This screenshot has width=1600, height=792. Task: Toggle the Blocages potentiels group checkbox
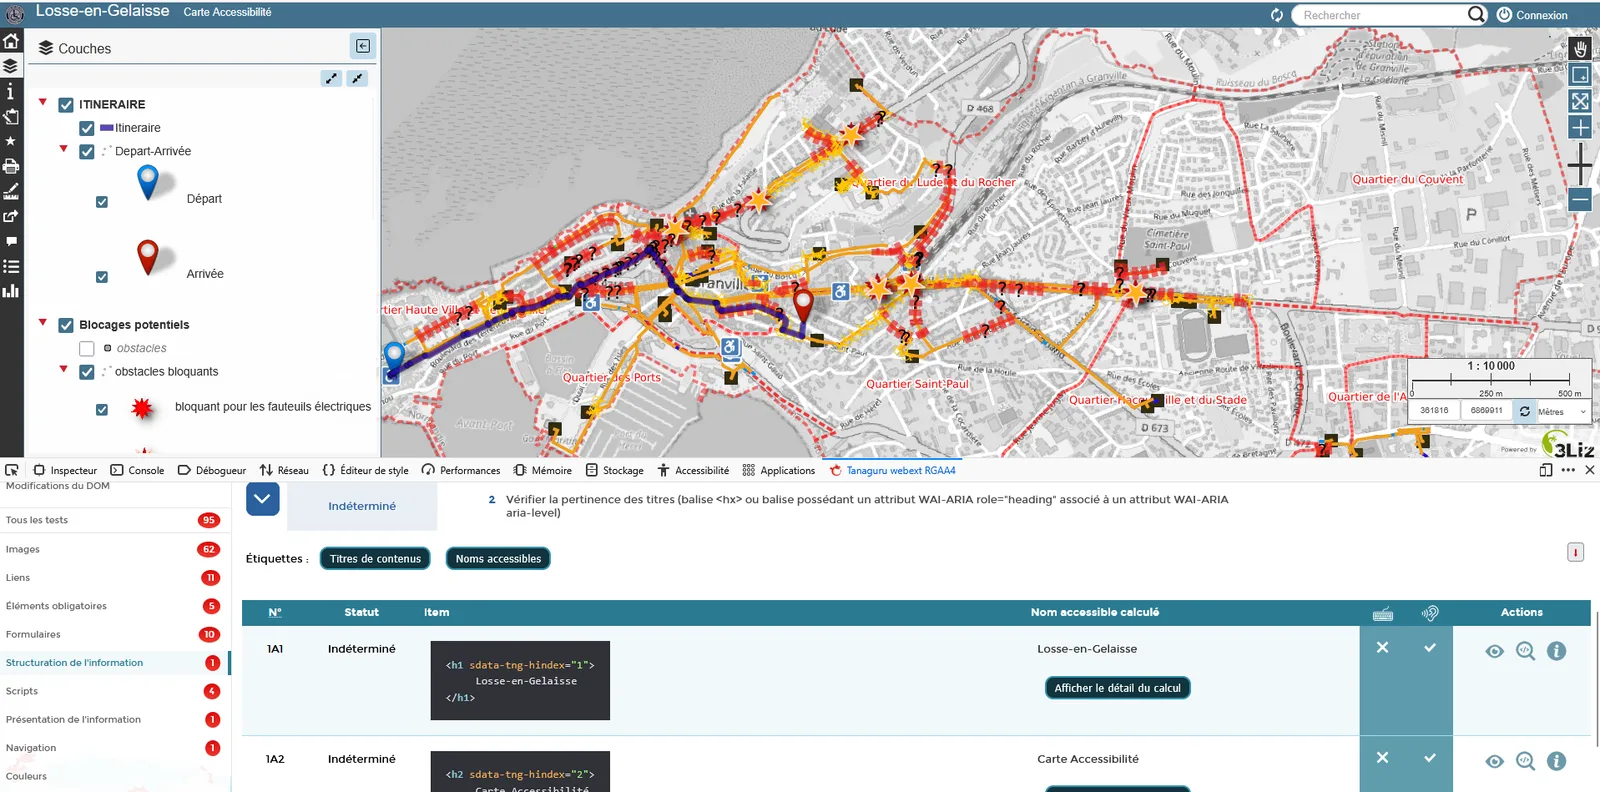(x=66, y=325)
